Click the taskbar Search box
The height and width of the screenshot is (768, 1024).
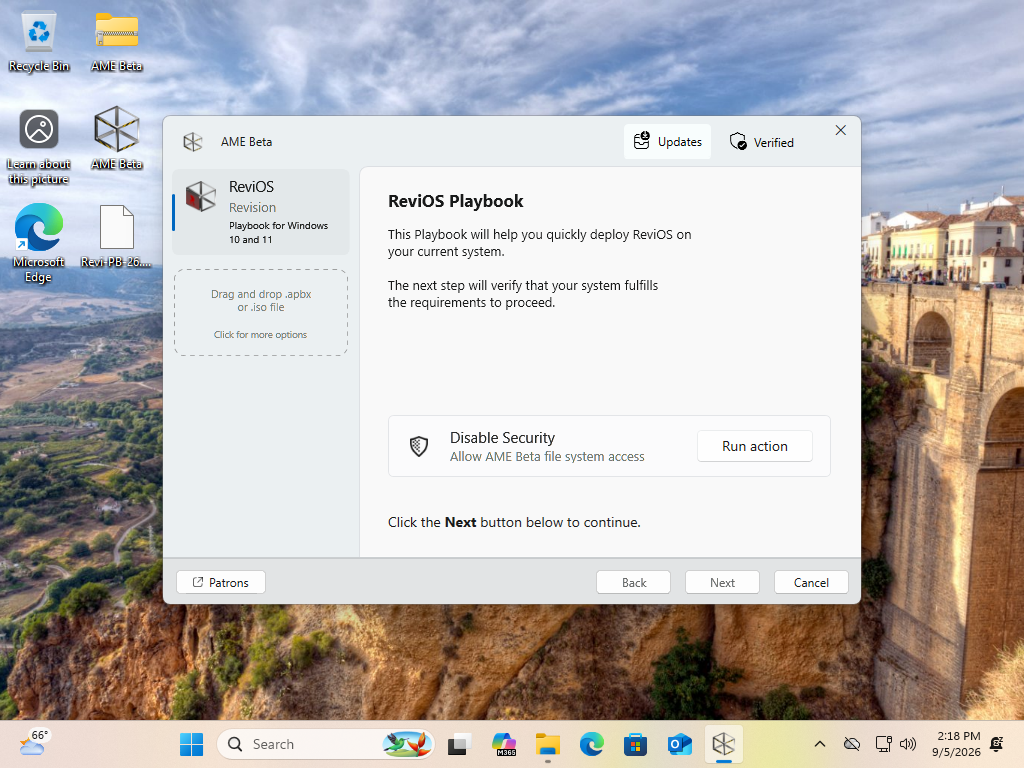coord(325,744)
